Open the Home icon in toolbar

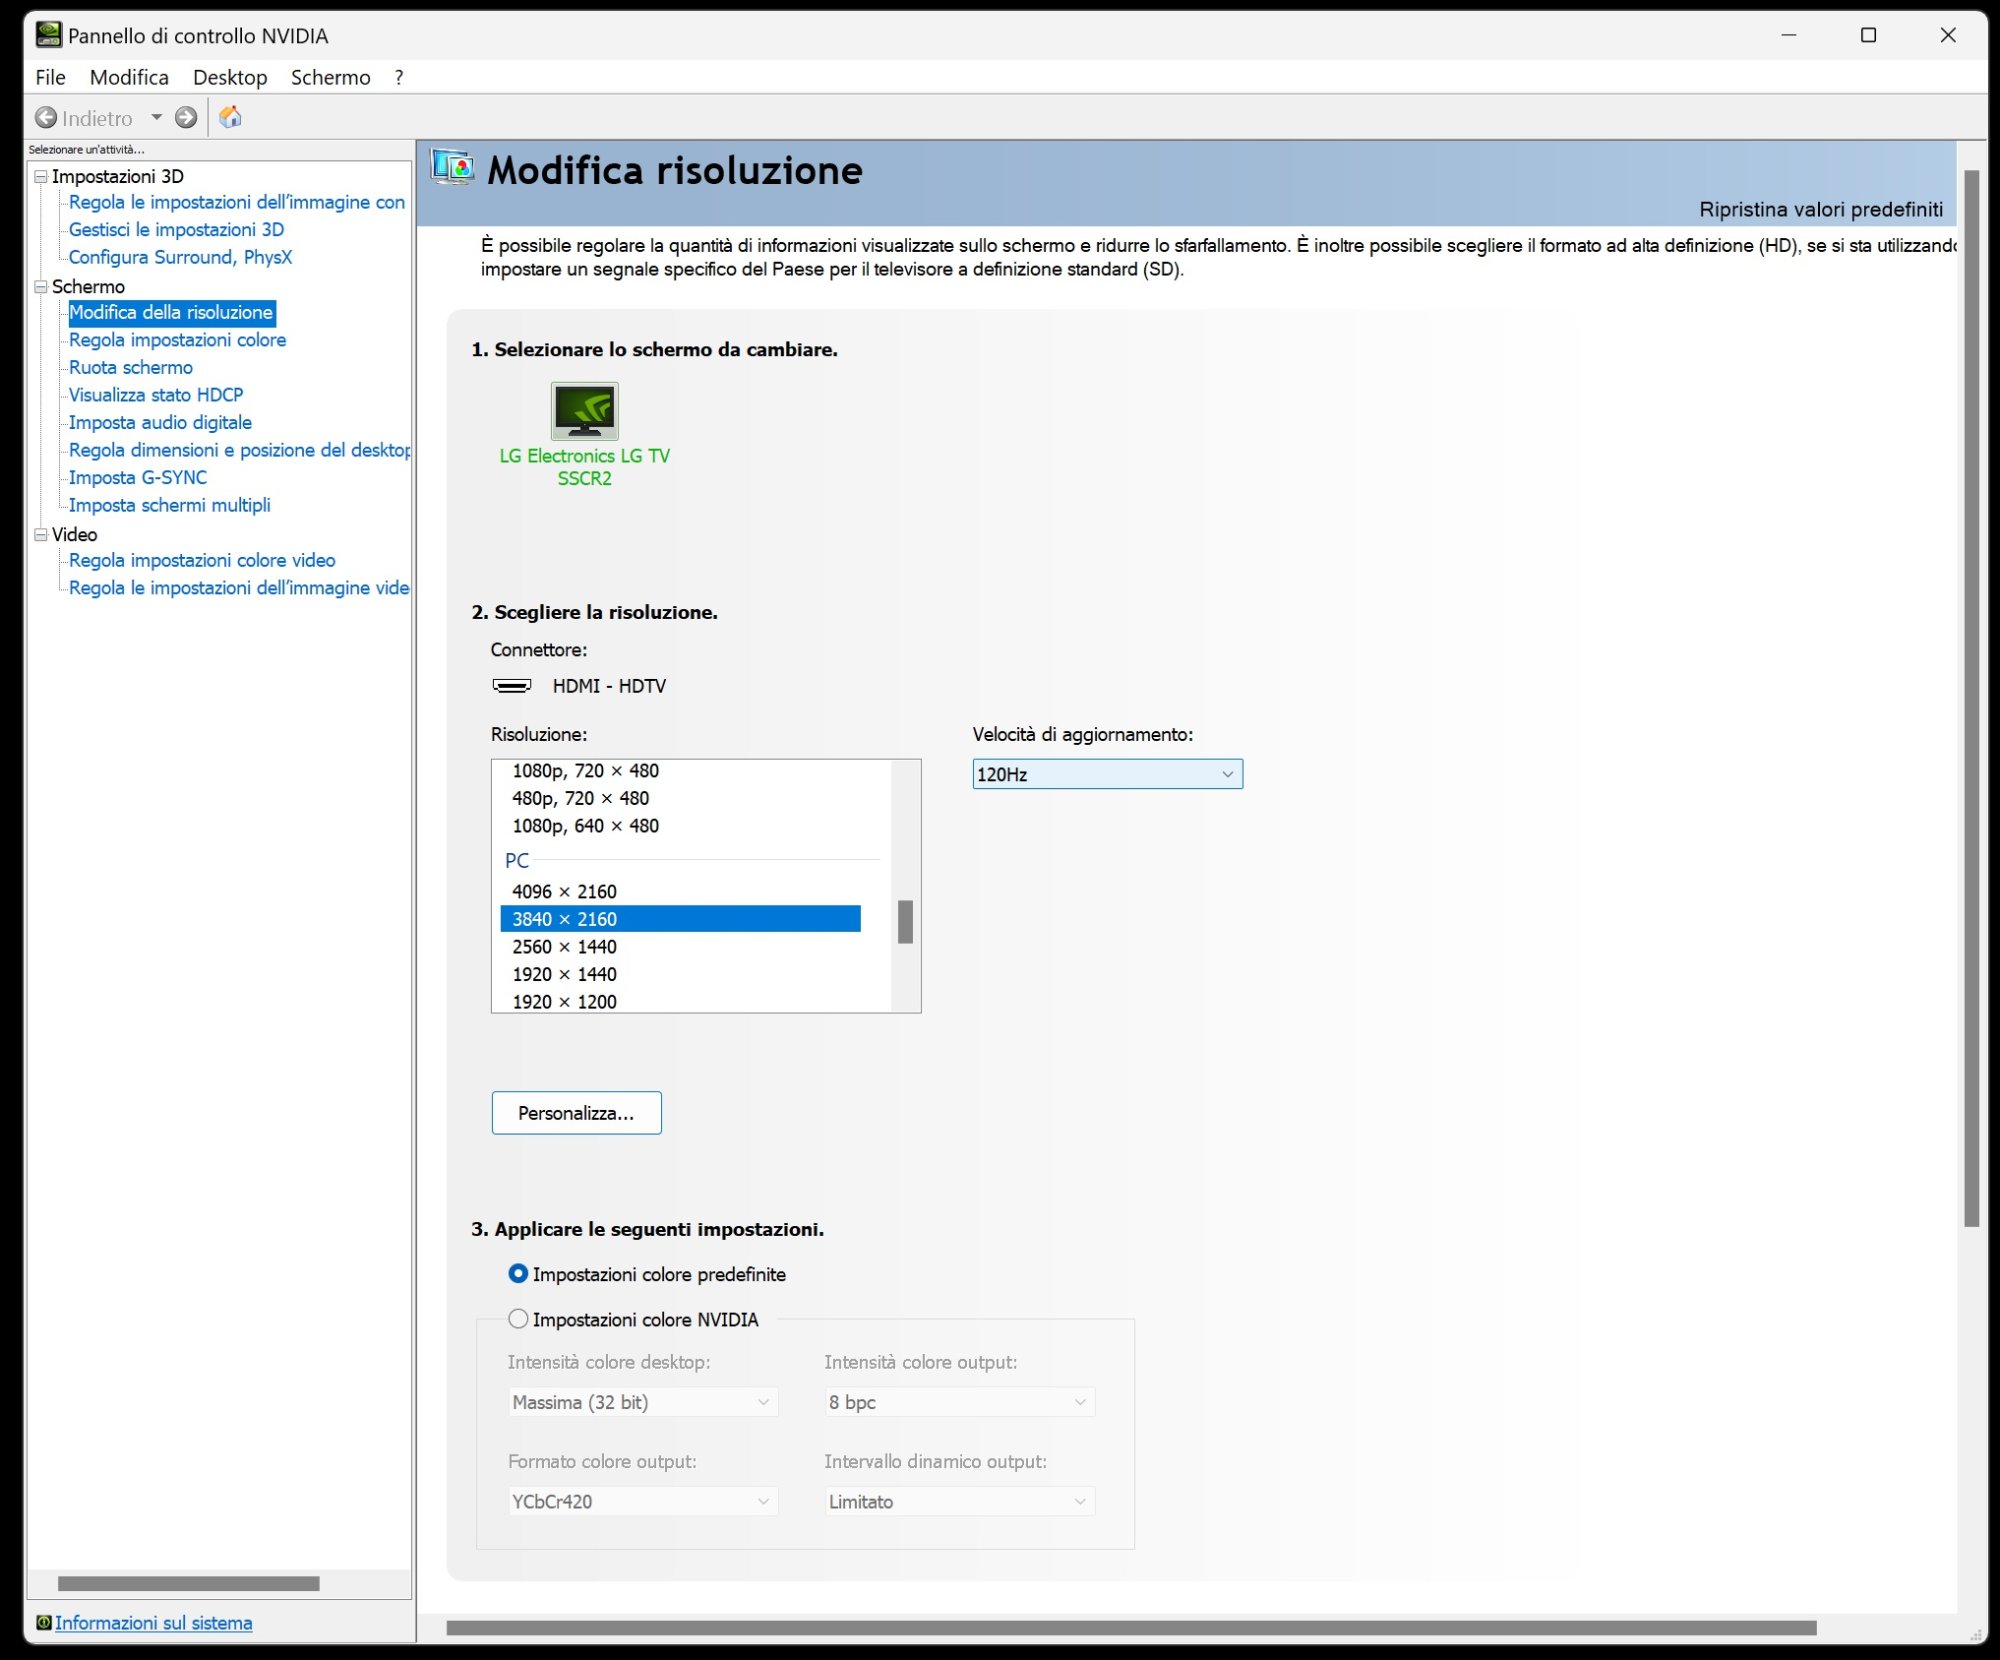230,117
